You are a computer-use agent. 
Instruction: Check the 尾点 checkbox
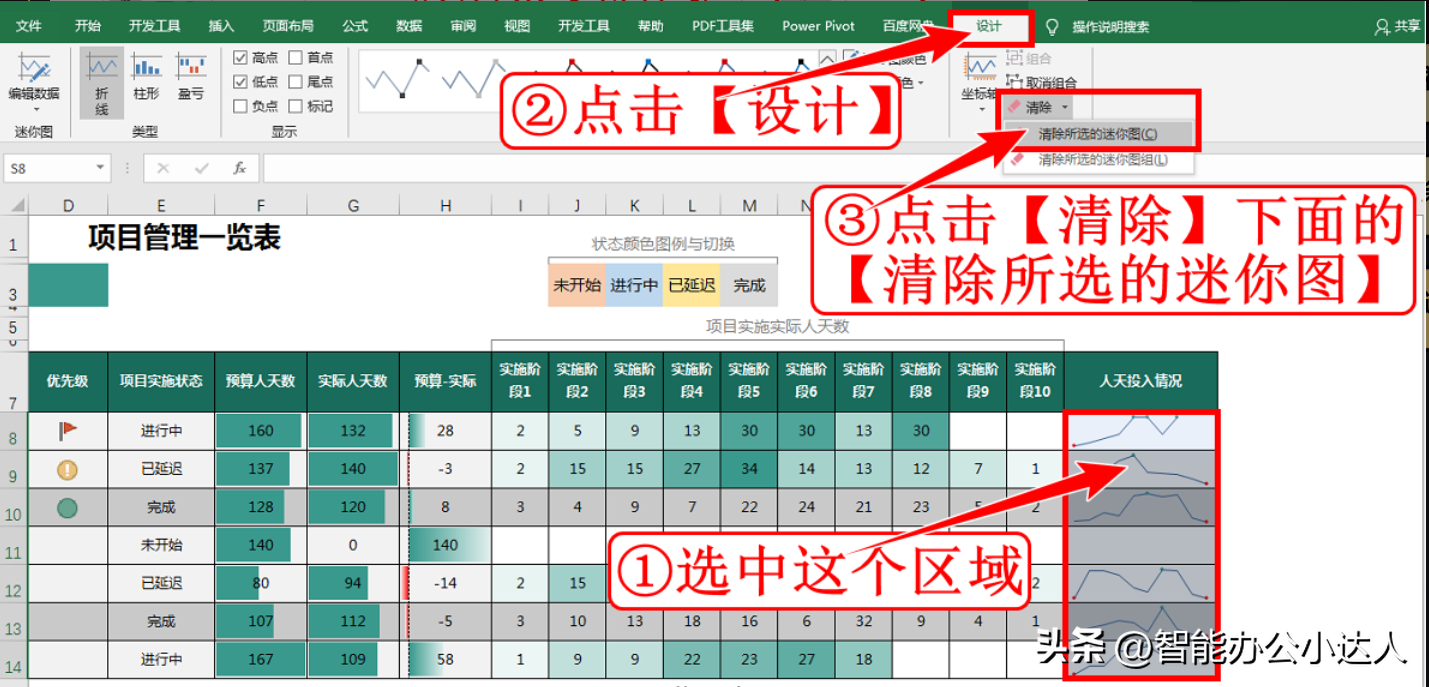[x=295, y=82]
